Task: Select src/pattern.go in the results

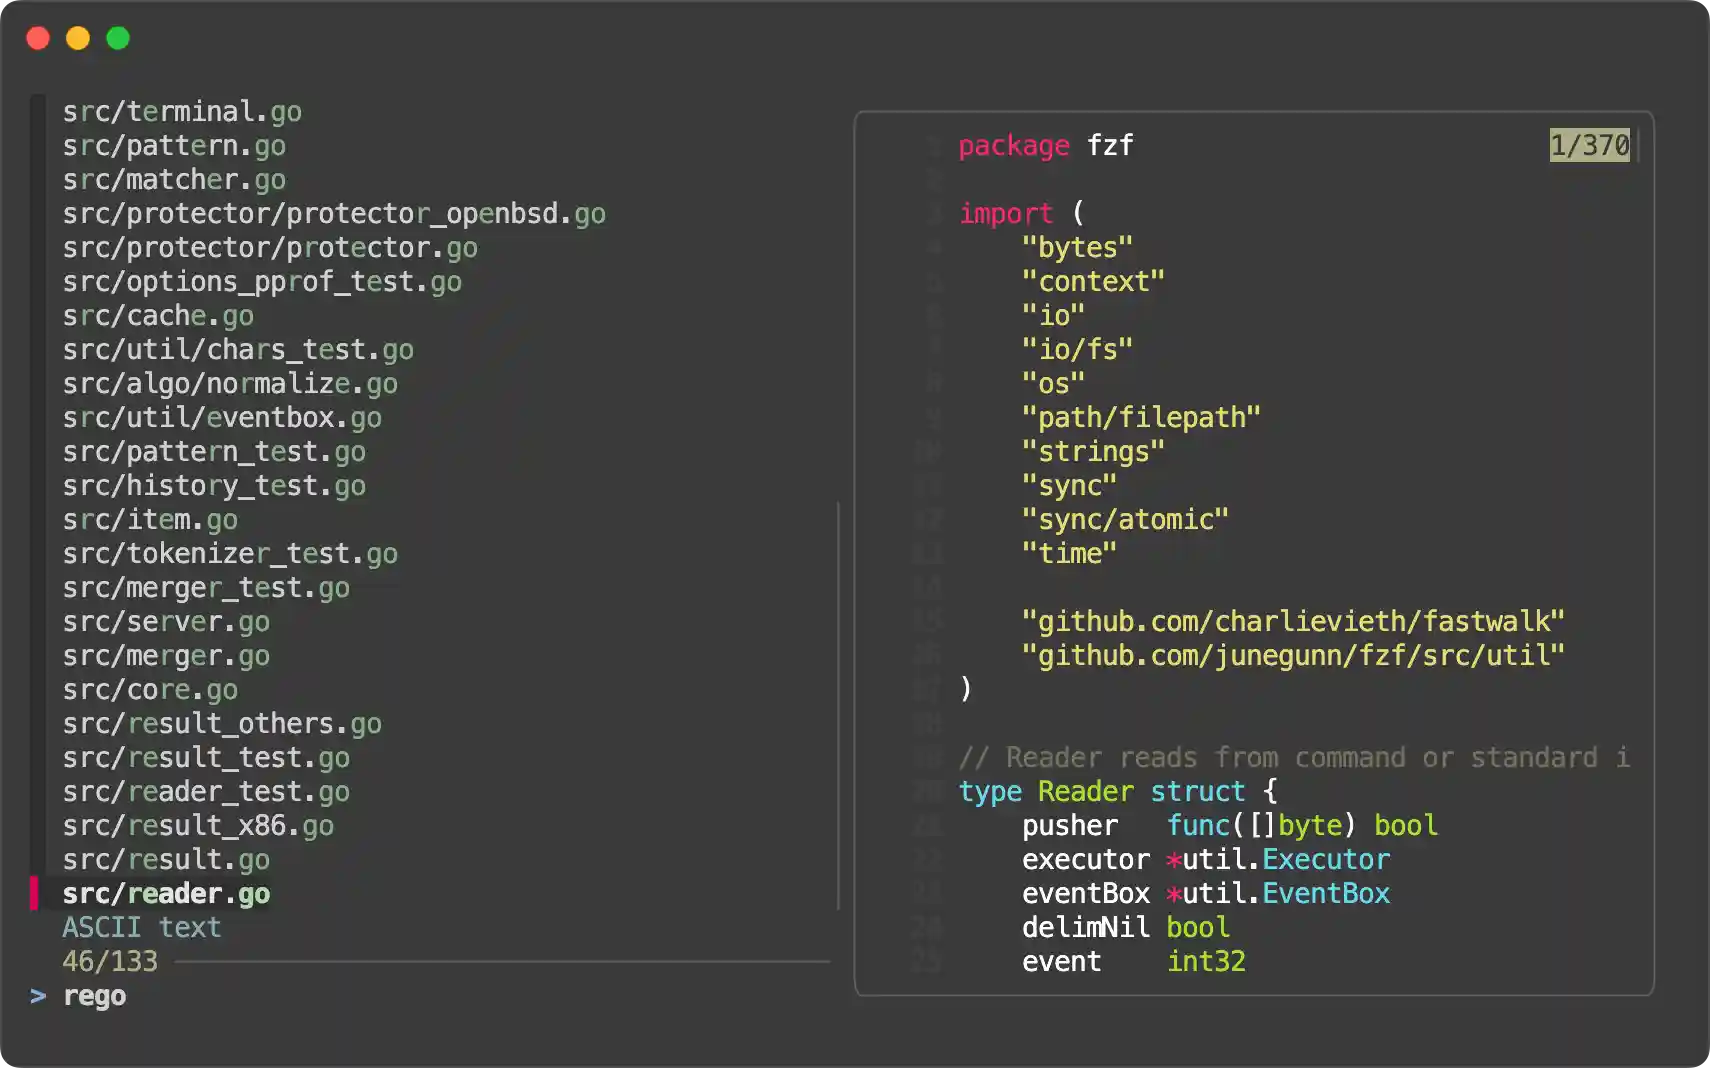Action: pyautogui.click(x=174, y=145)
